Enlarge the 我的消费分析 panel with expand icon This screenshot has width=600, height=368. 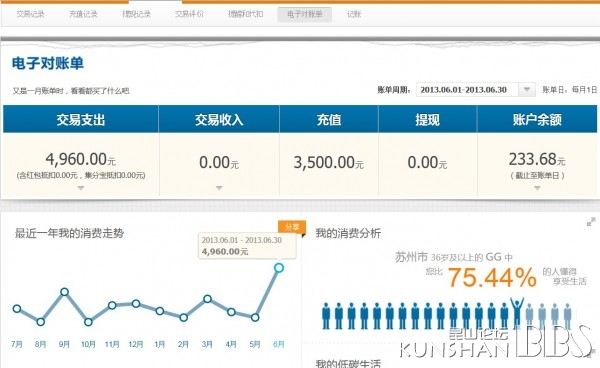591,222
